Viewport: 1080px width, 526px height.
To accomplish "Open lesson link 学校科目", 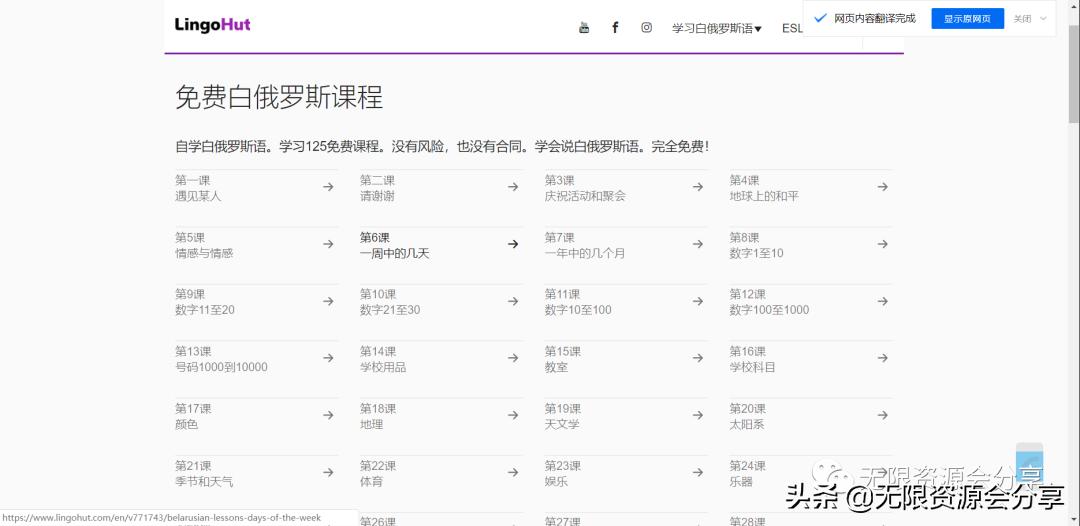I will click(x=752, y=368).
